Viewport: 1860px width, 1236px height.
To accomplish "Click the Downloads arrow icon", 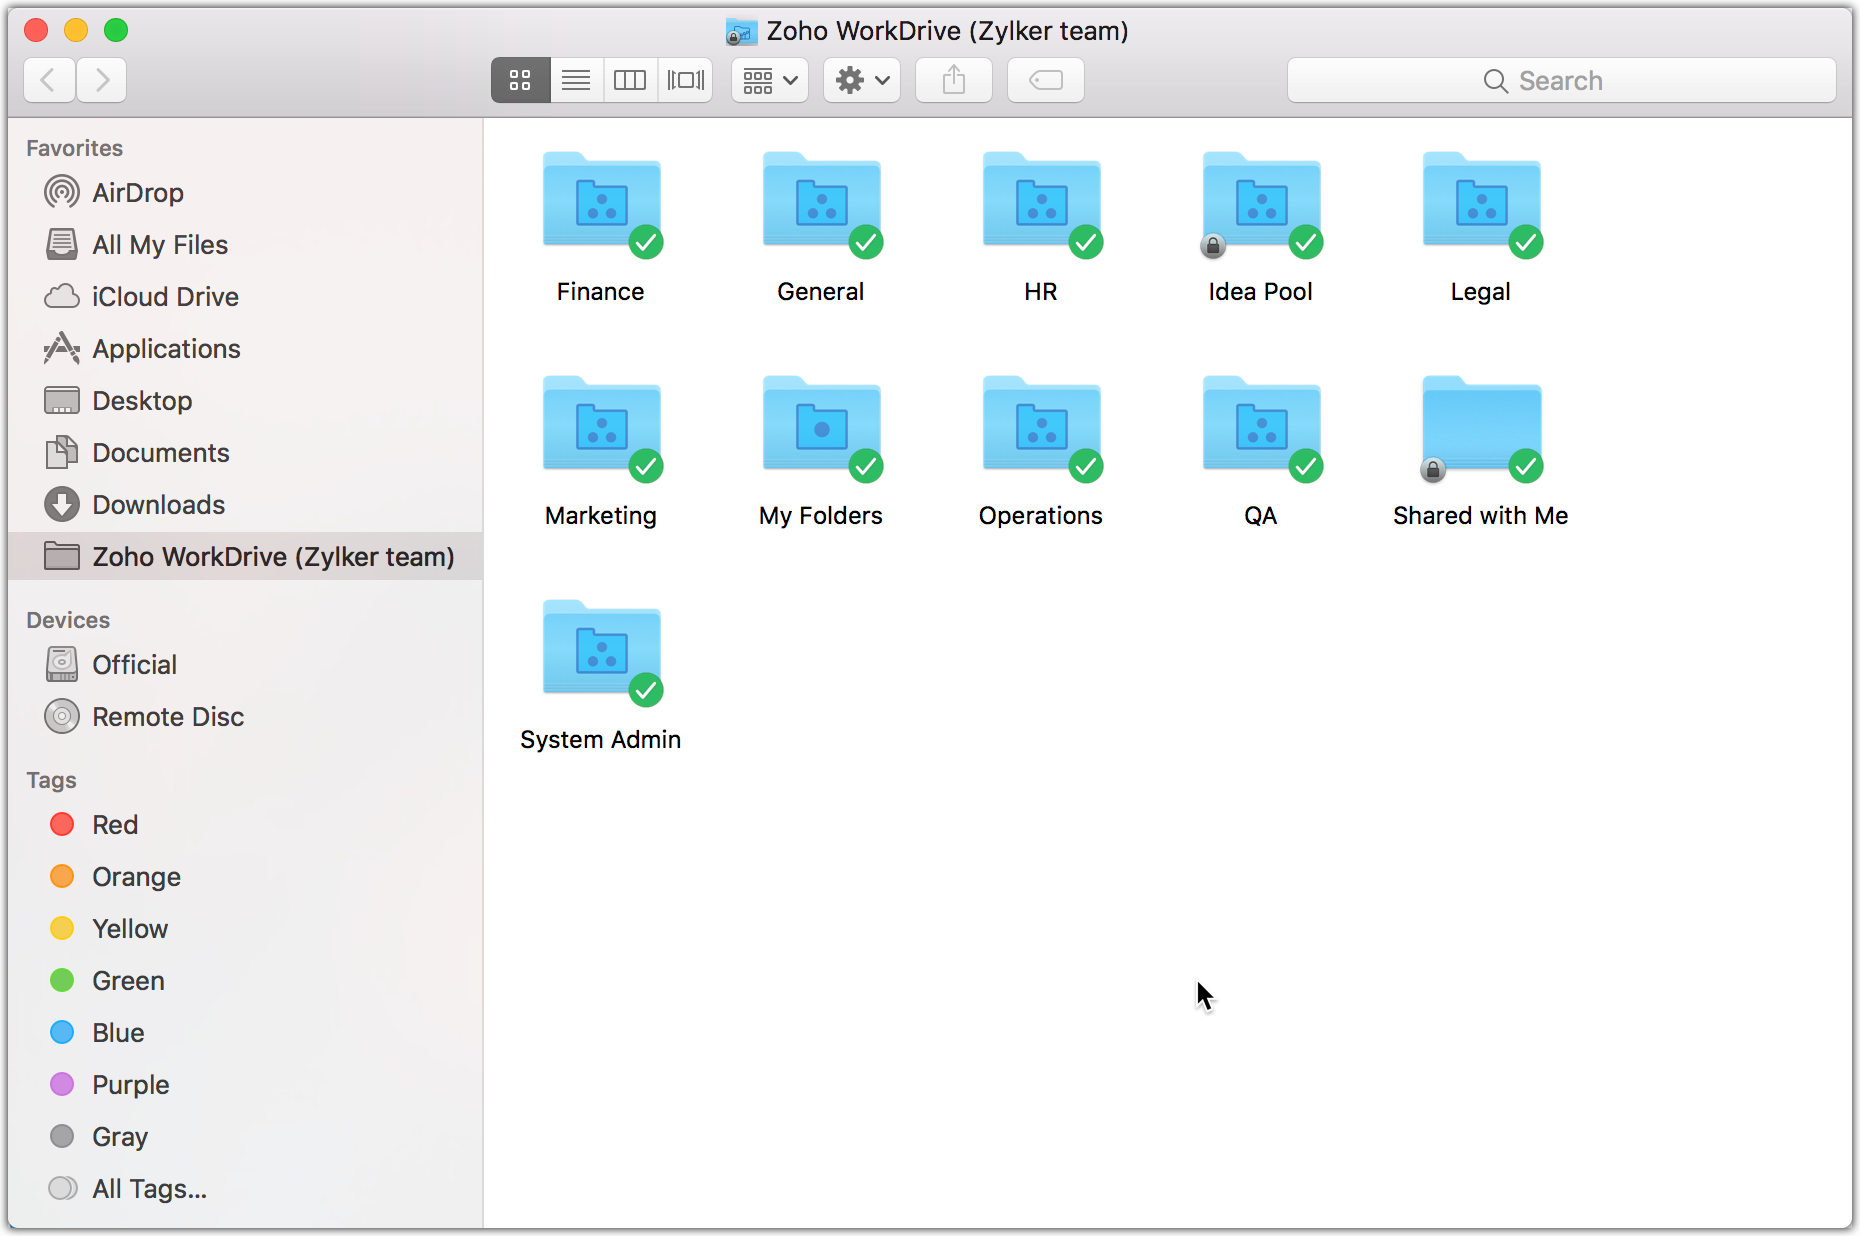I will (x=62, y=504).
